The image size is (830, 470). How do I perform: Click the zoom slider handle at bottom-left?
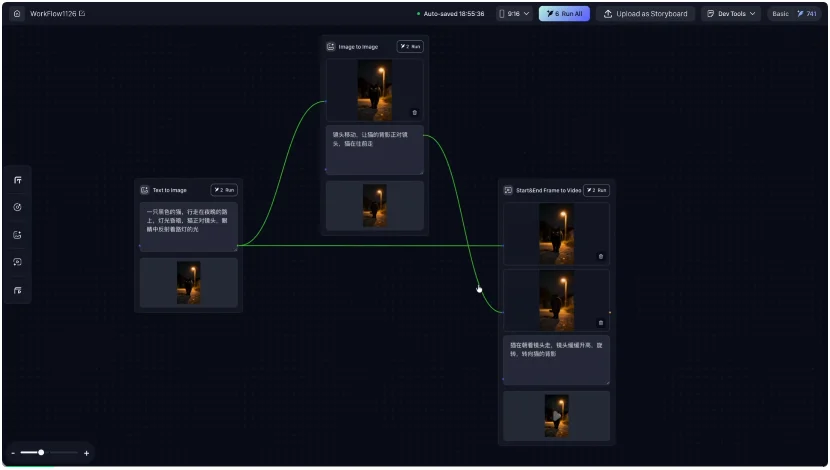coord(41,453)
